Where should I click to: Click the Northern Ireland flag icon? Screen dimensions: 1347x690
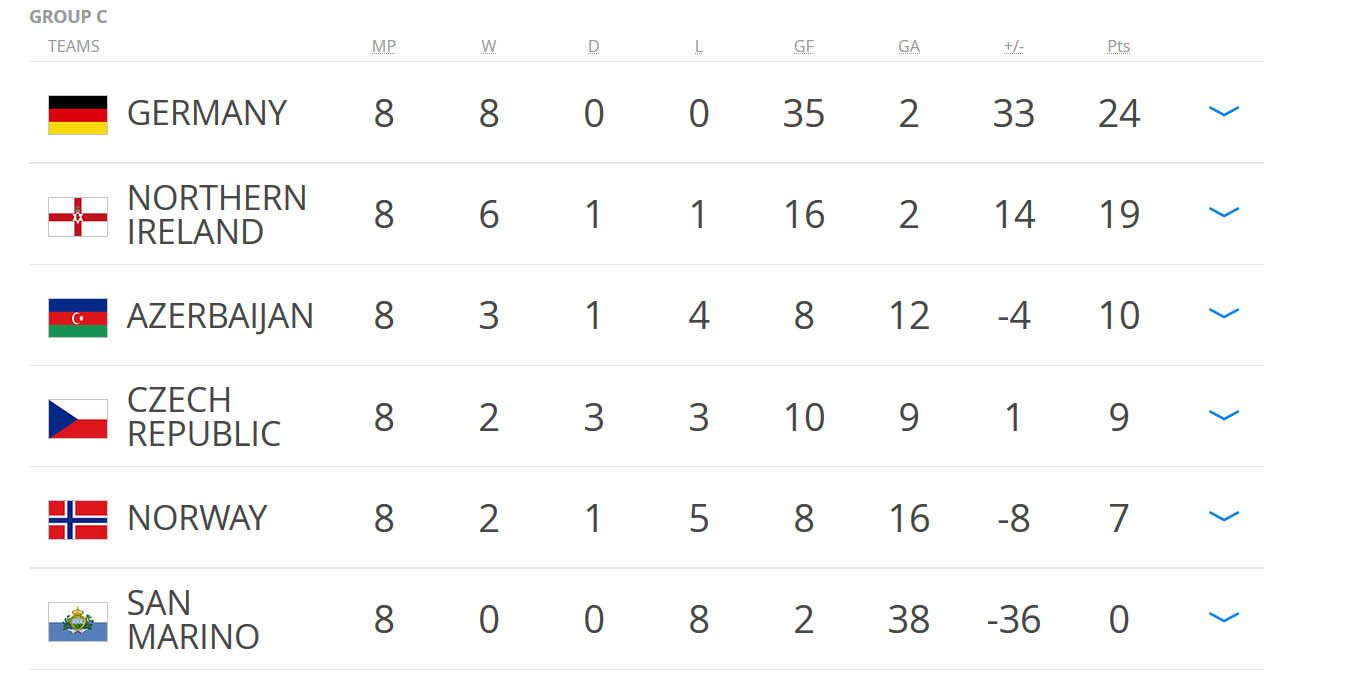click(78, 216)
